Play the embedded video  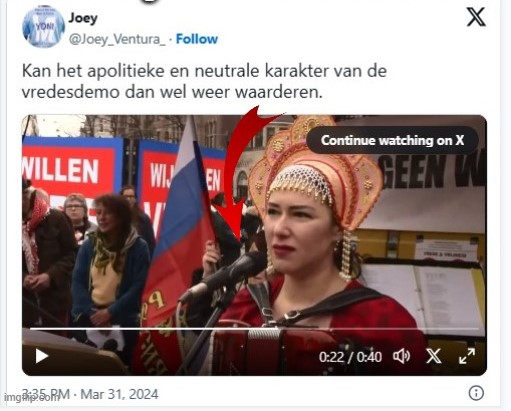point(42,356)
